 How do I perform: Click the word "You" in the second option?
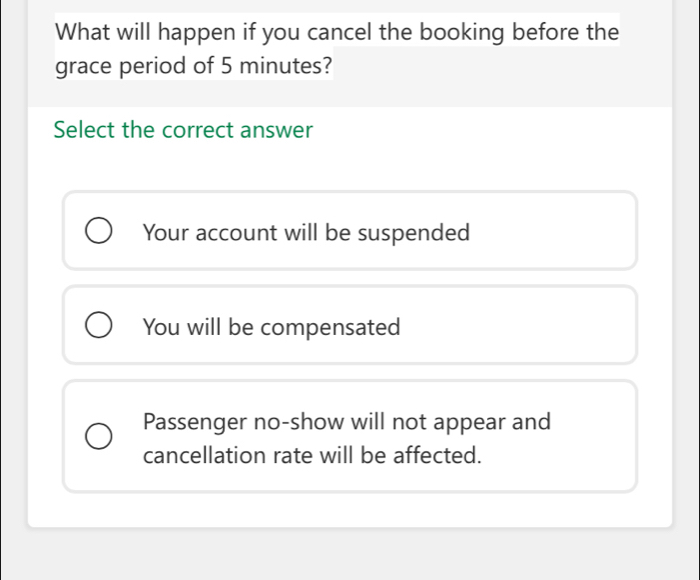[x=160, y=327]
